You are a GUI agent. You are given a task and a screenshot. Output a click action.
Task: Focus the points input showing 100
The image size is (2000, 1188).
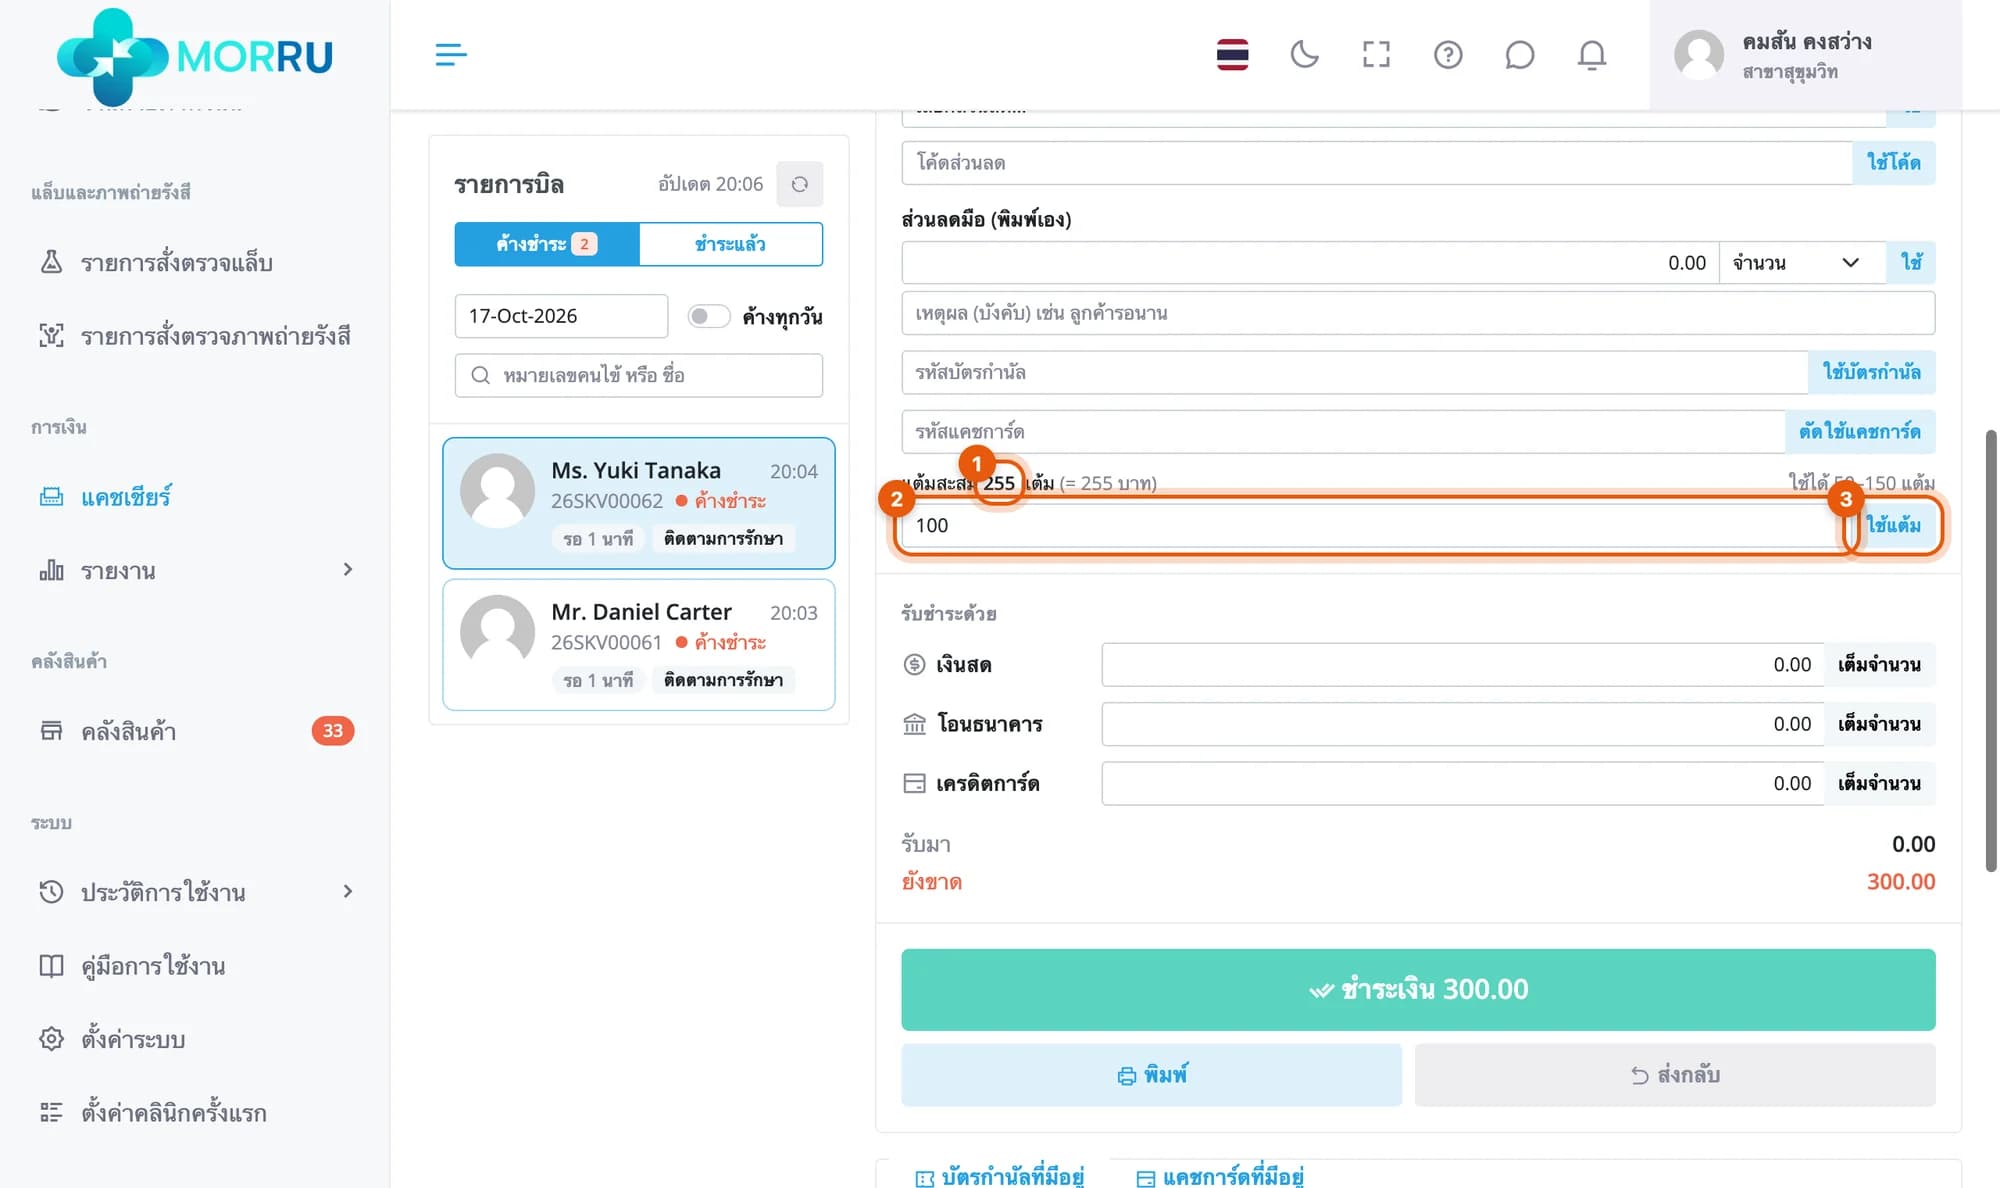tap(1376, 525)
